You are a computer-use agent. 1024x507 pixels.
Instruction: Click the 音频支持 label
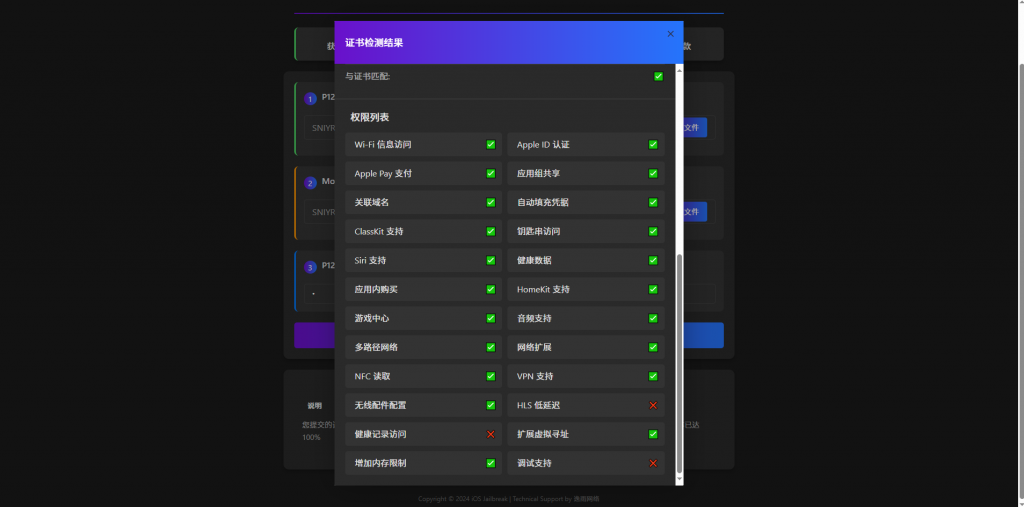click(x=534, y=318)
